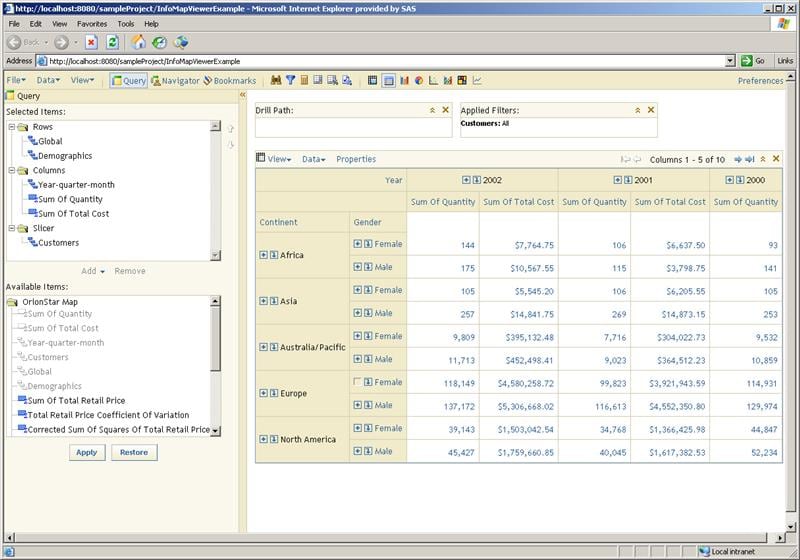
Task: Go to next columns page arrow
Action: point(737,159)
